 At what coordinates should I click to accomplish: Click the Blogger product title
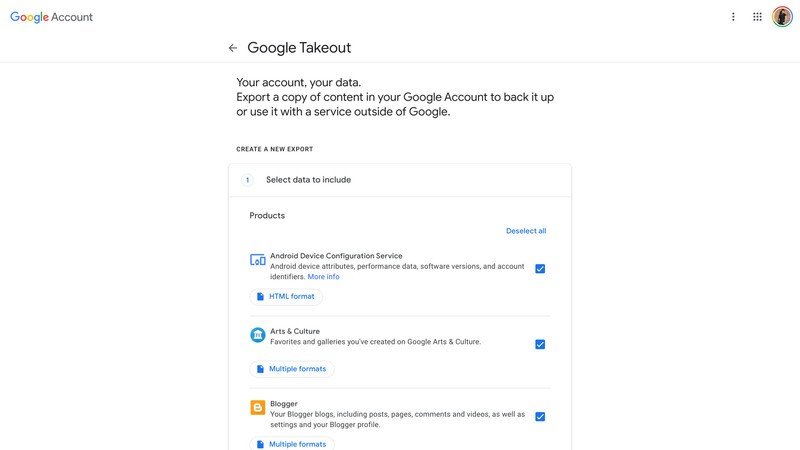(x=284, y=404)
